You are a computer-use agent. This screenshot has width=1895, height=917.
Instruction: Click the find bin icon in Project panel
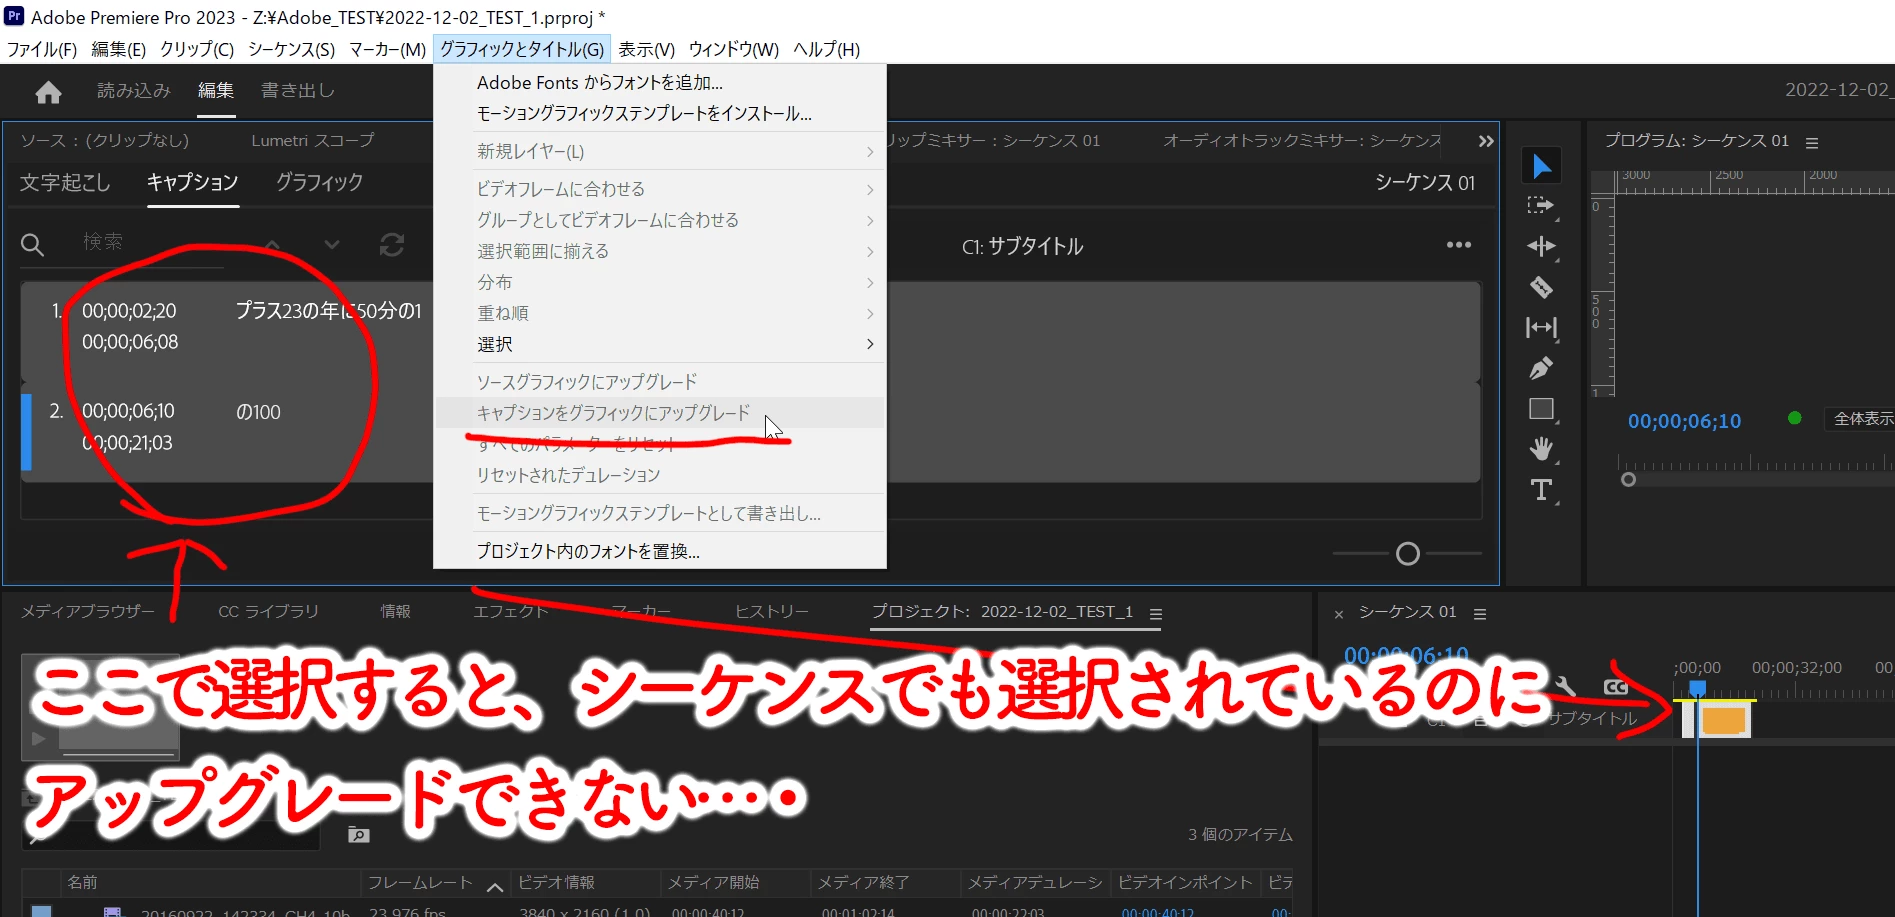click(358, 834)
